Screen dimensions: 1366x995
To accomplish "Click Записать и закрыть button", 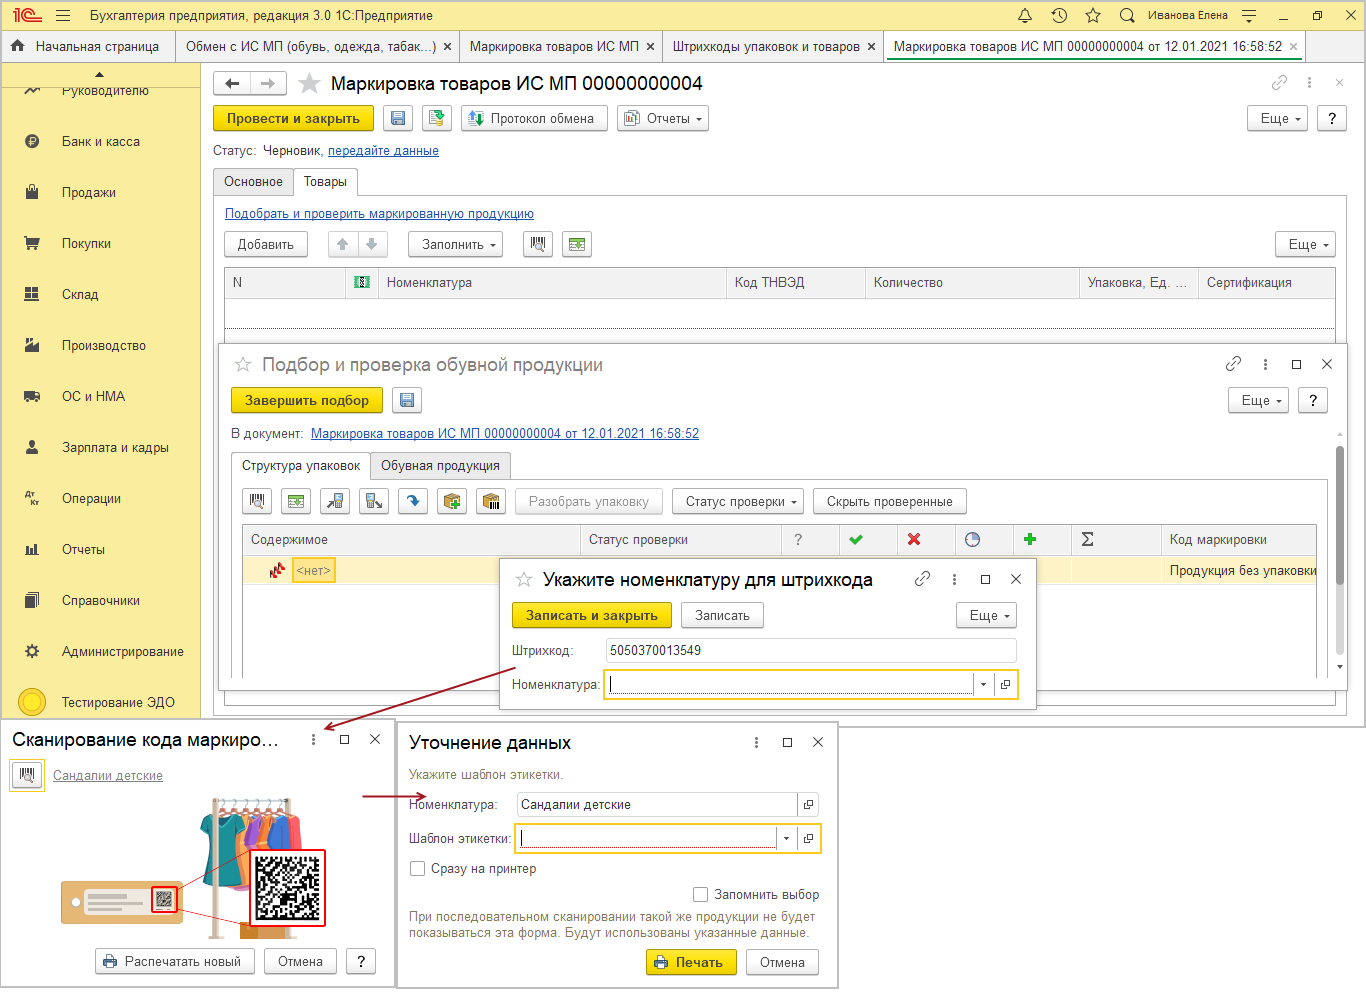I will (592, 615).
